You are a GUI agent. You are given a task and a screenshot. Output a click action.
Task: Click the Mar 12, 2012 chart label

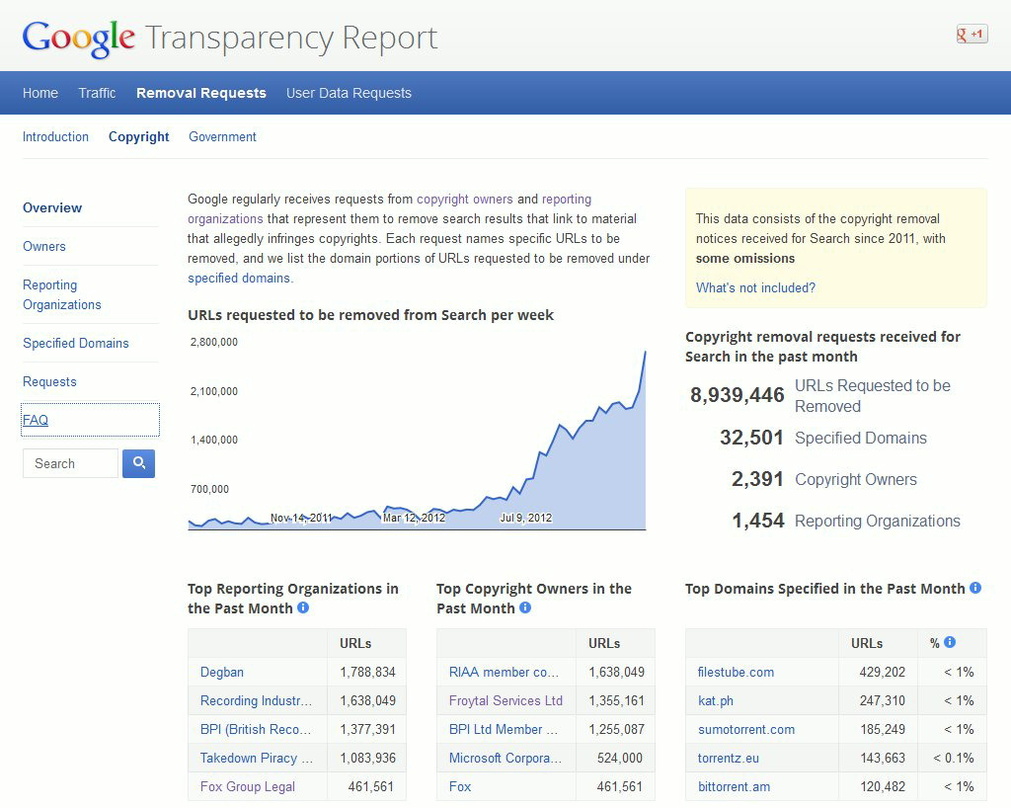414,518
